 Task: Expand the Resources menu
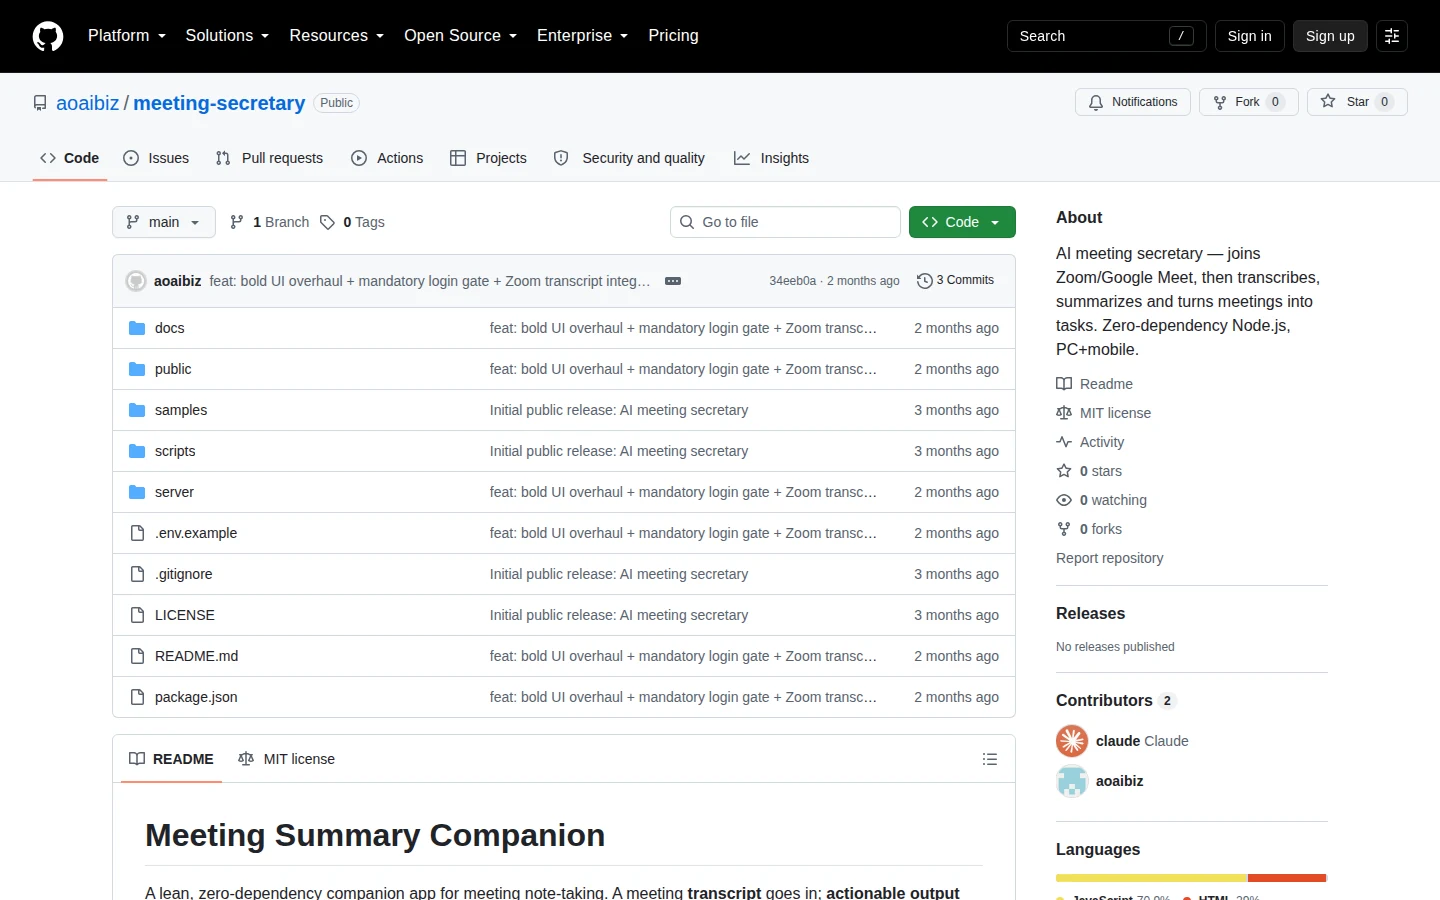tap(337, 36)
